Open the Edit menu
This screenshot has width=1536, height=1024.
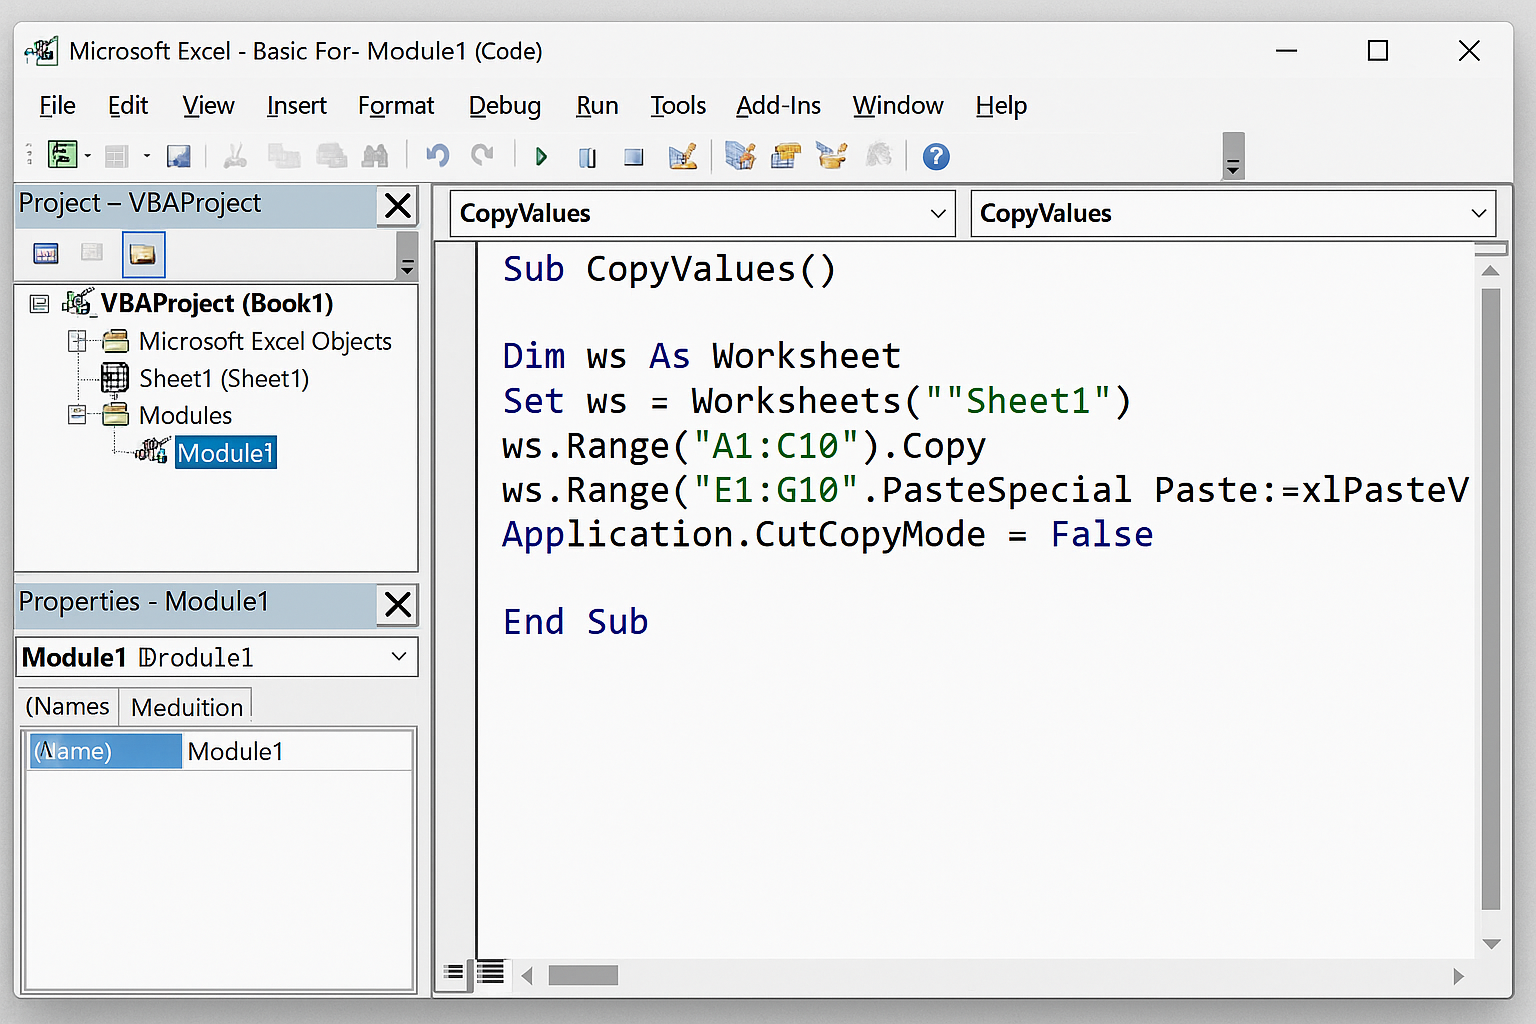point(128,106)
